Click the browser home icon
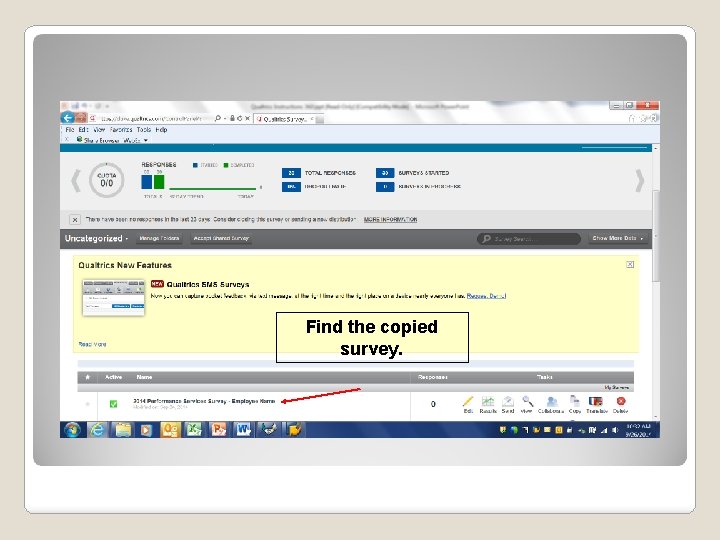 pyautogui.click(x=632, y=118)
